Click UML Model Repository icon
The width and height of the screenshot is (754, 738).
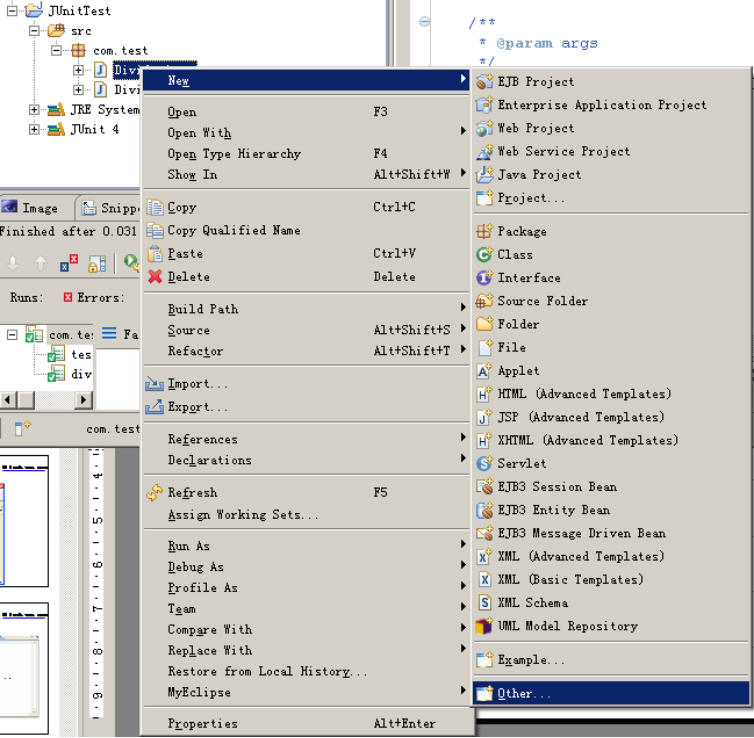coord(484,626)
